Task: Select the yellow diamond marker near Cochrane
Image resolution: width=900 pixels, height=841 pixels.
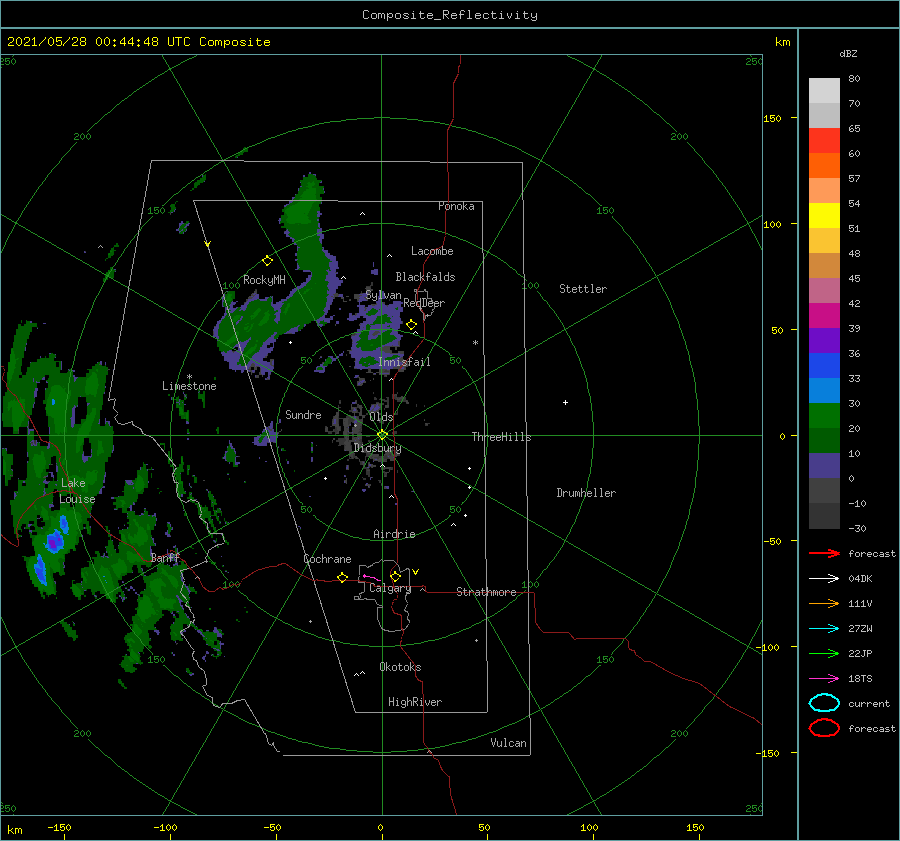Action: tap(343, 577)
